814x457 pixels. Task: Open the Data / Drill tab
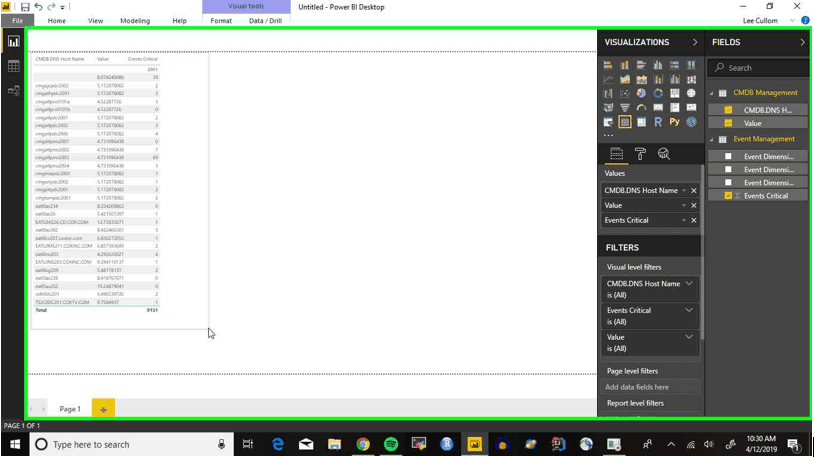point(265,21)
